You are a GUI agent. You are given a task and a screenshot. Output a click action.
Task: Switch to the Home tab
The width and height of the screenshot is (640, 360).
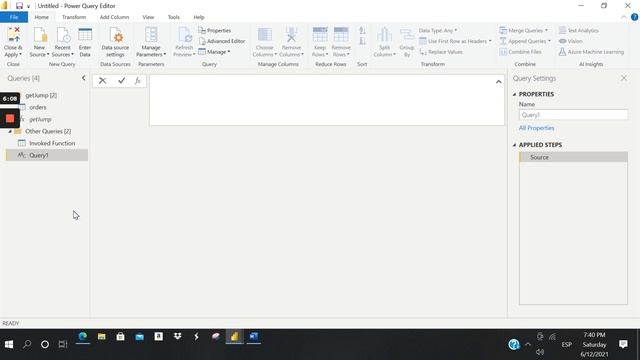click(42, 17)
